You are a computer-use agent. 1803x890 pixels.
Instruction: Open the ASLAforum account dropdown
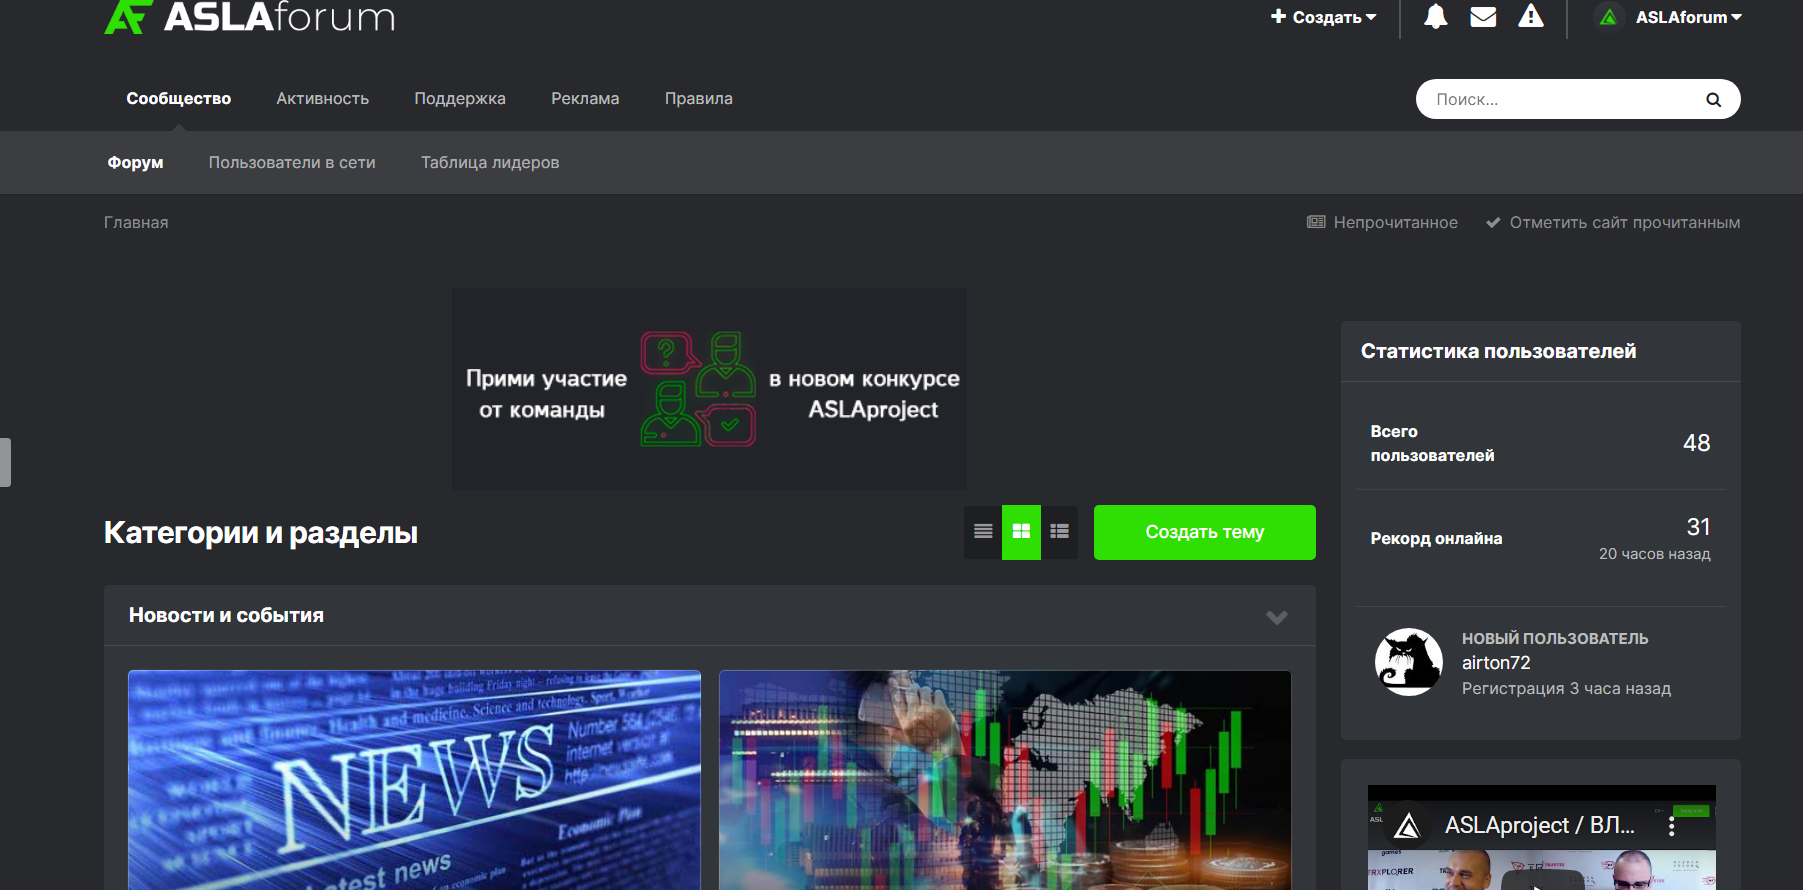(1689, 17)
